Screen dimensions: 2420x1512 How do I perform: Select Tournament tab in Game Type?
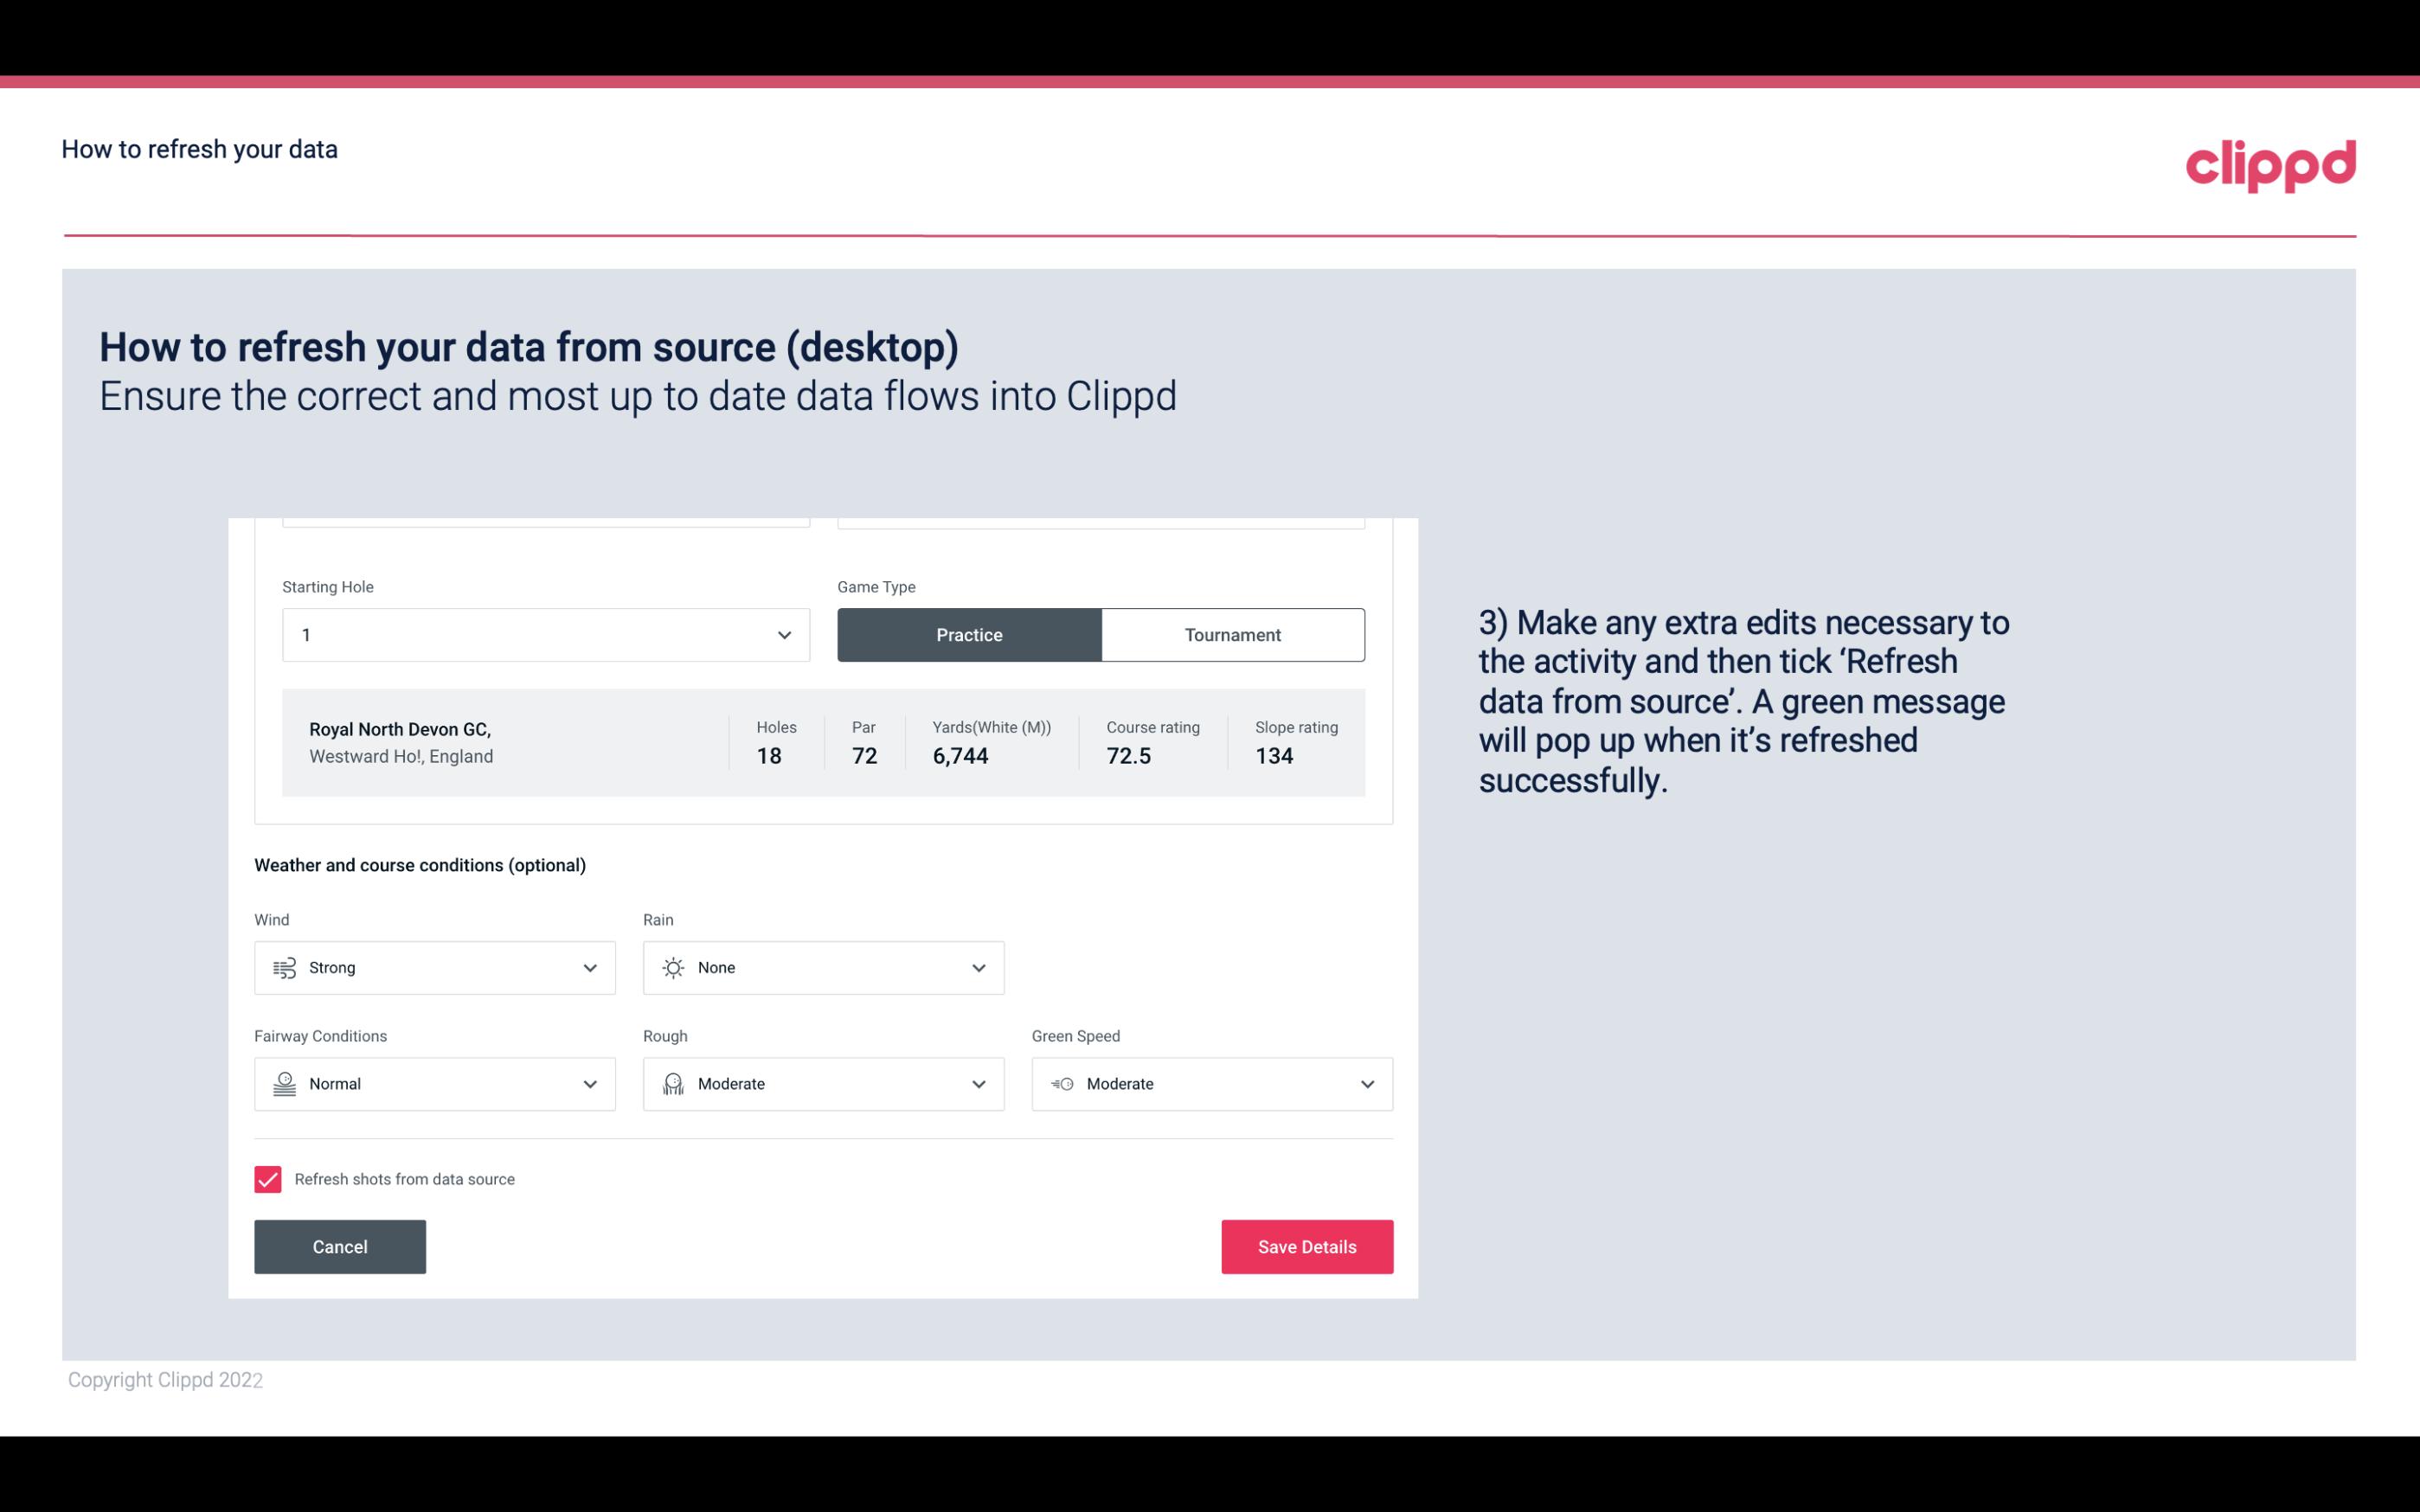pos(1232,634)
